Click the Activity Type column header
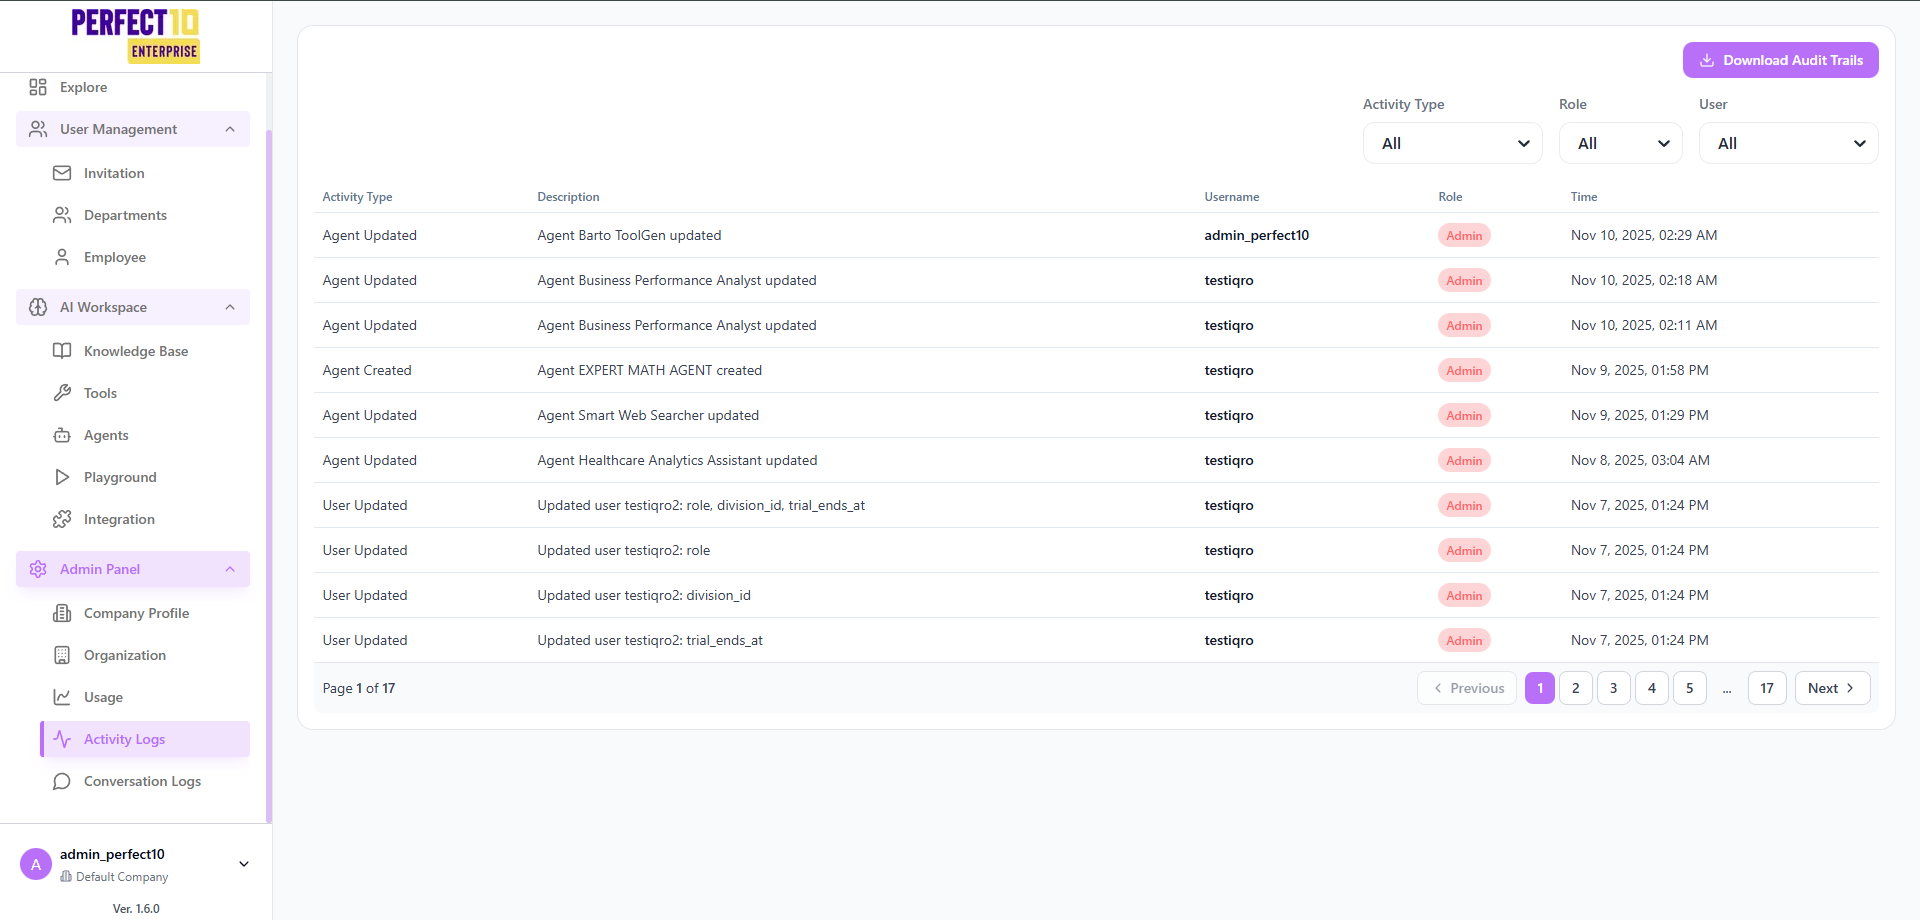This screenshot has height=920, width=1920. [x=357, y=197]
